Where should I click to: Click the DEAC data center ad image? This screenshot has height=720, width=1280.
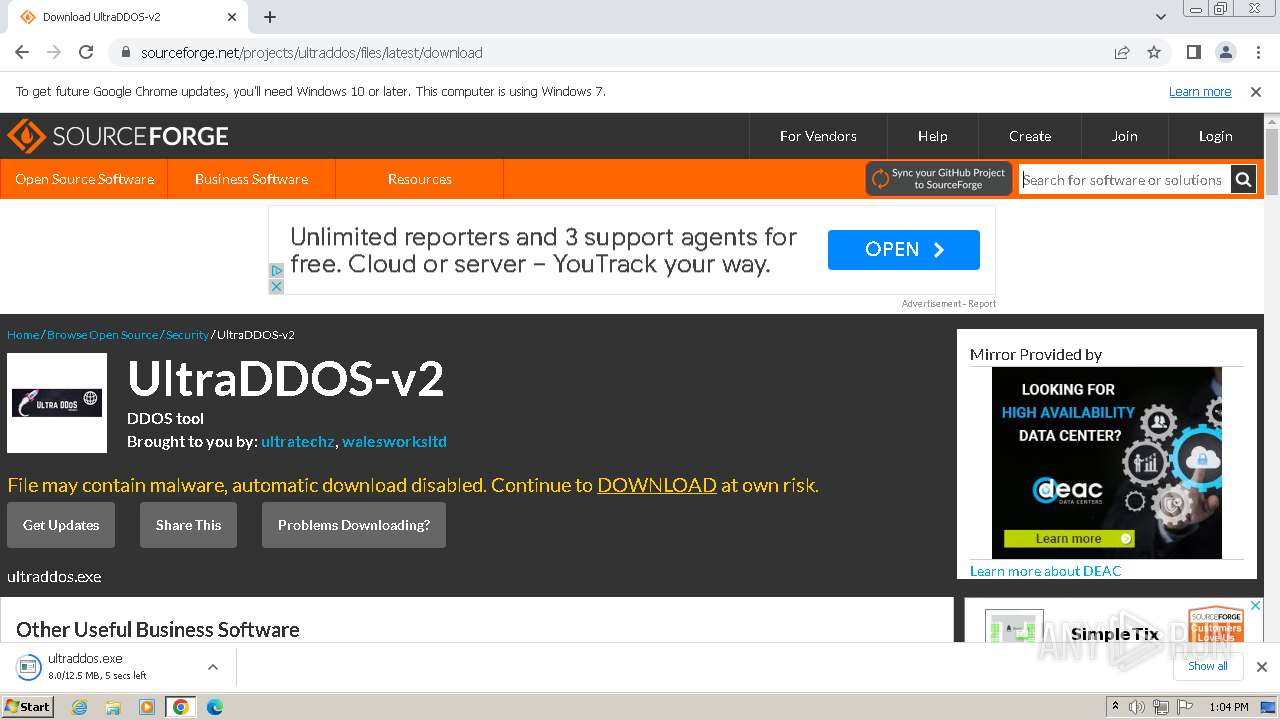(1107, 463)
